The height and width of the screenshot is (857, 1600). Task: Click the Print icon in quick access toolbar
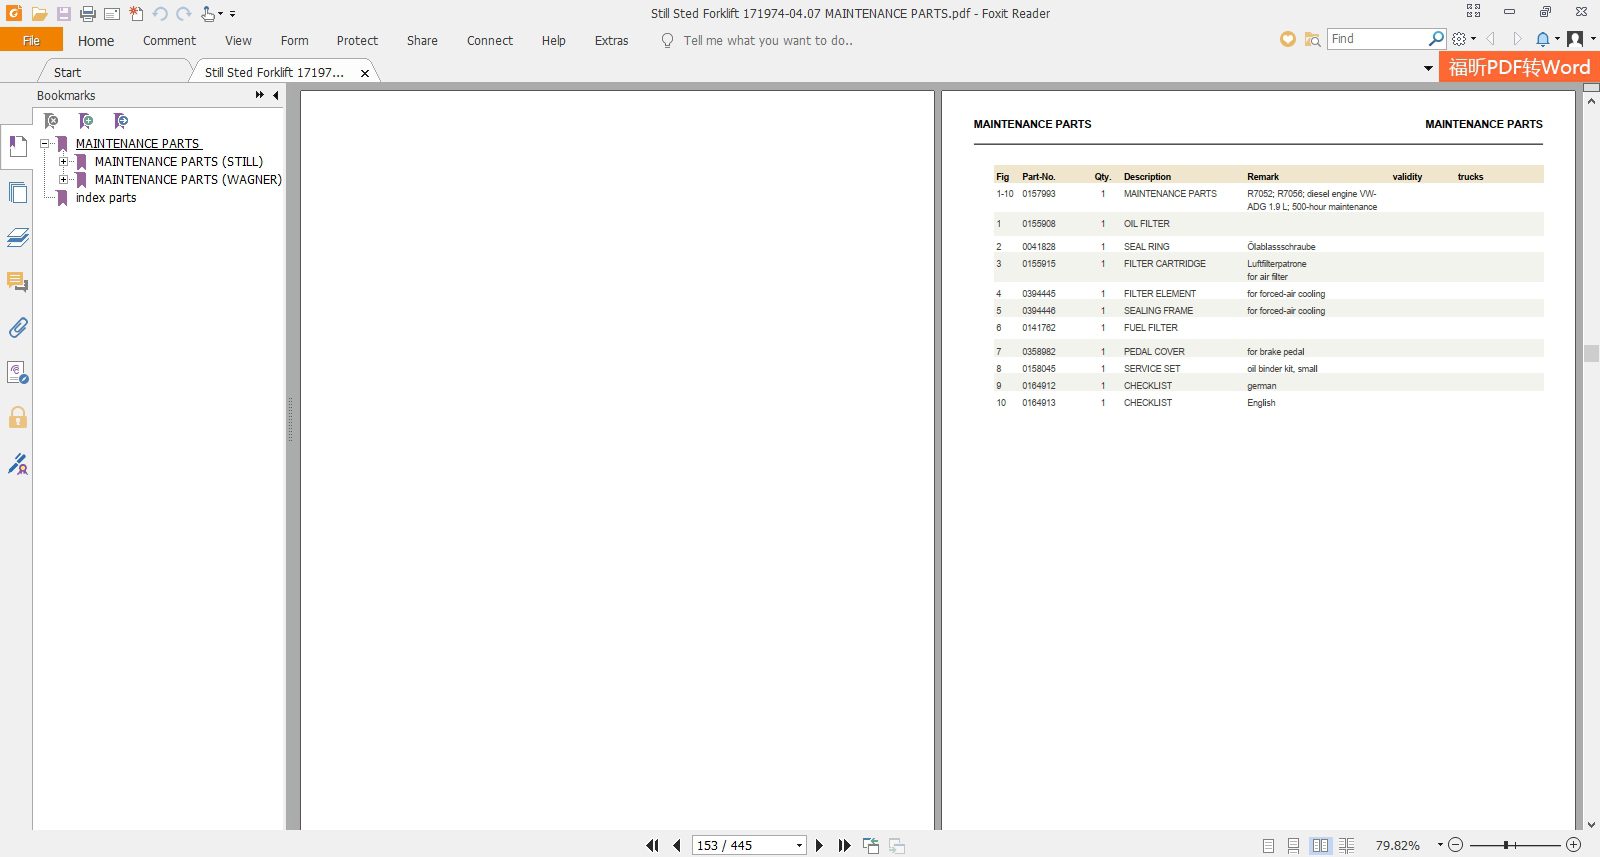coord(88,14)
